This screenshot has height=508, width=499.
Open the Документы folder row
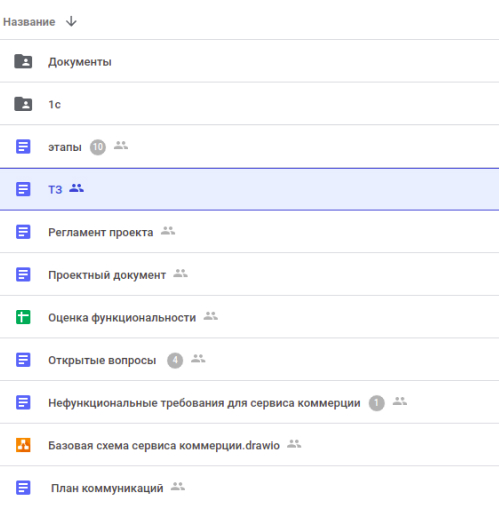pos(249,61)
